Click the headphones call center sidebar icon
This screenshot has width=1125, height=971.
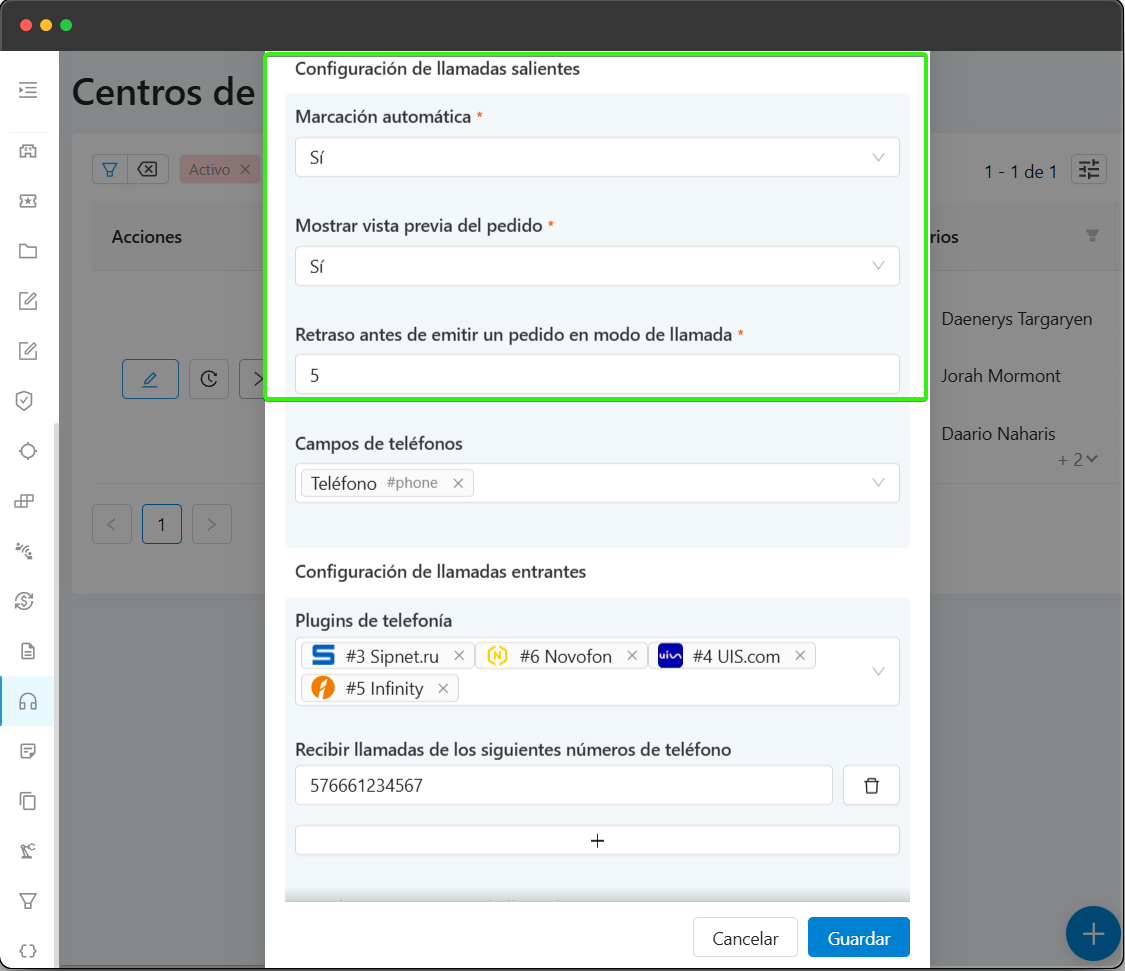(x=28, y=701)
